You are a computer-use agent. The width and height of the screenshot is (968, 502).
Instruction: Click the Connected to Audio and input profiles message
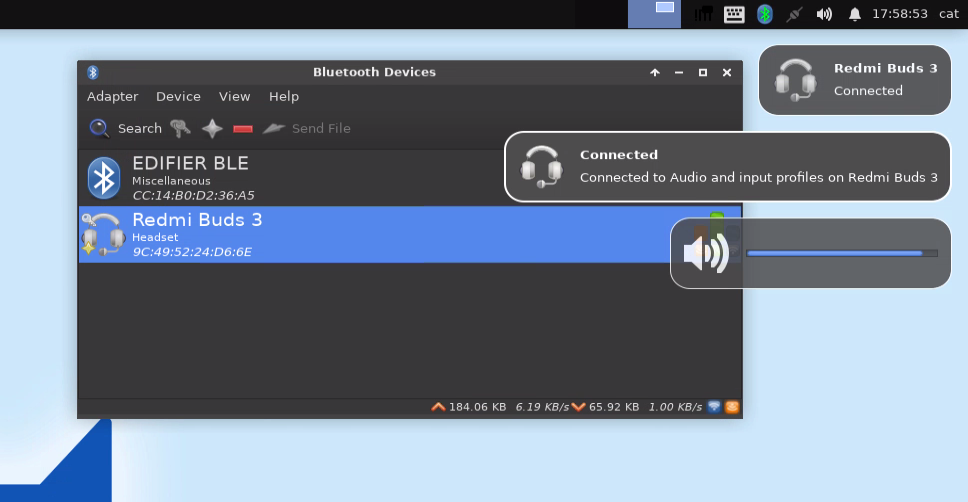pos(759,178)
